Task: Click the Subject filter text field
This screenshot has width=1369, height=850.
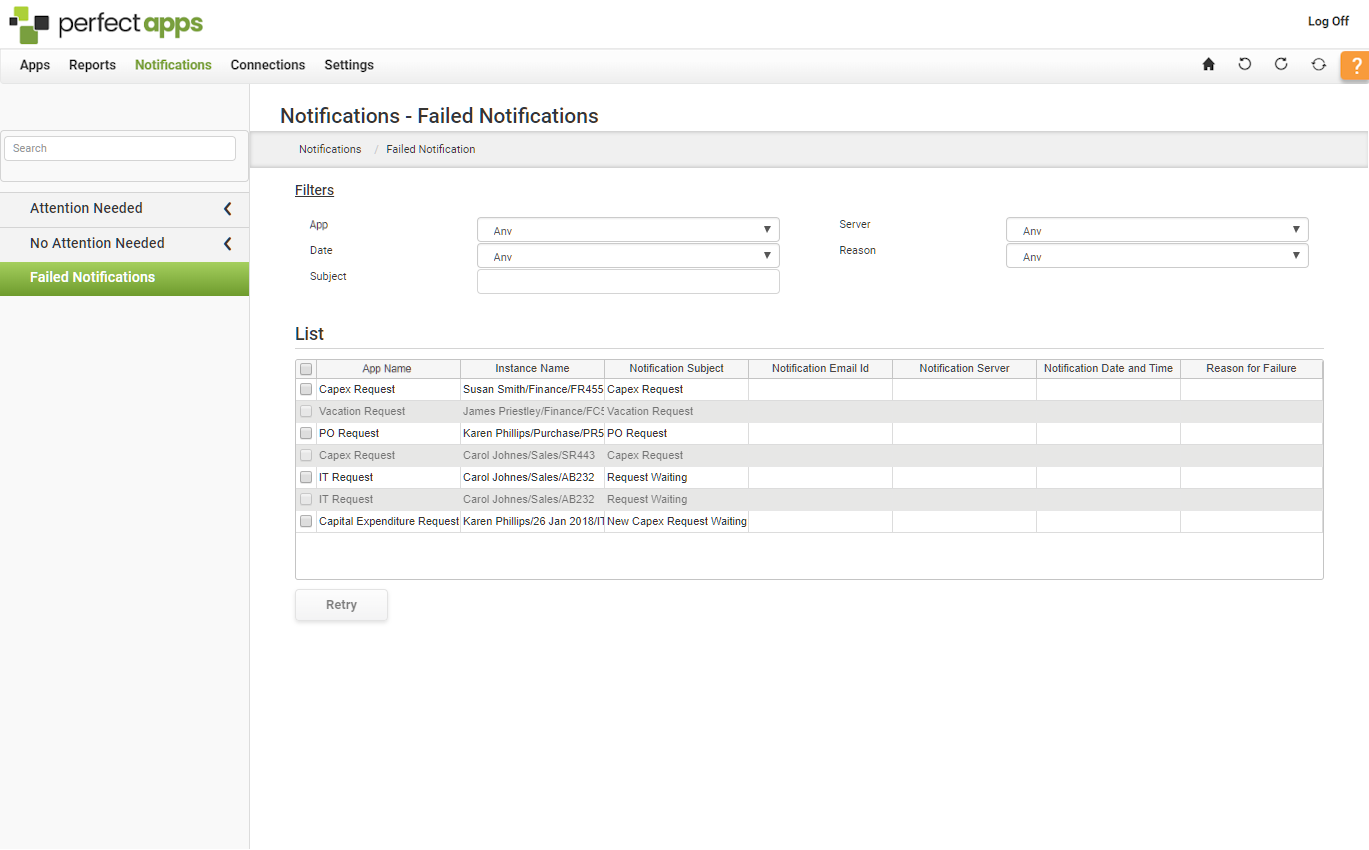Action: coord(628,282)
